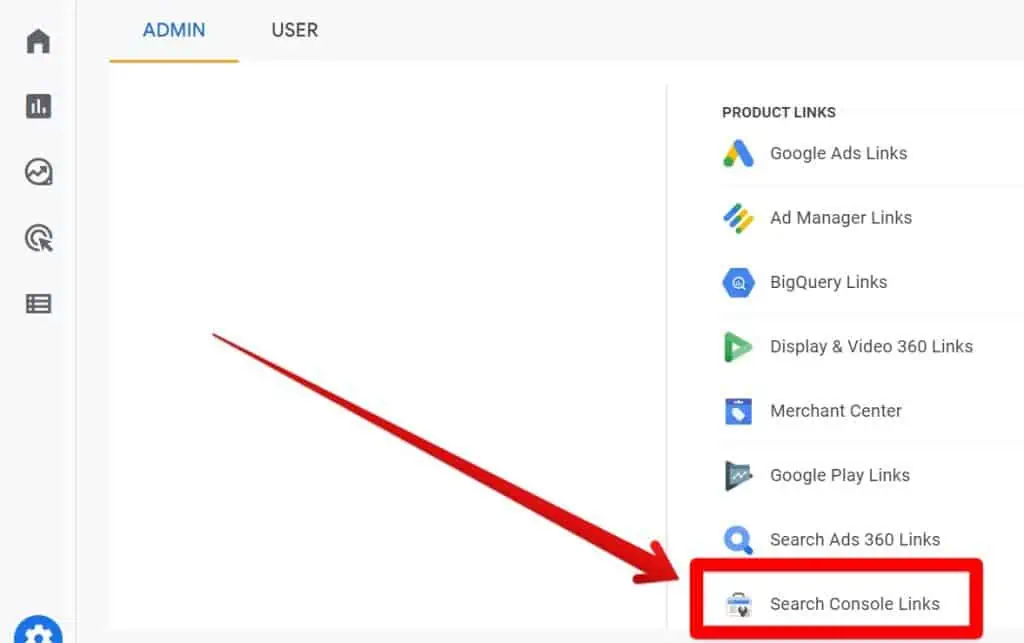Open the Library icon in sidebar

coord(37,303)
